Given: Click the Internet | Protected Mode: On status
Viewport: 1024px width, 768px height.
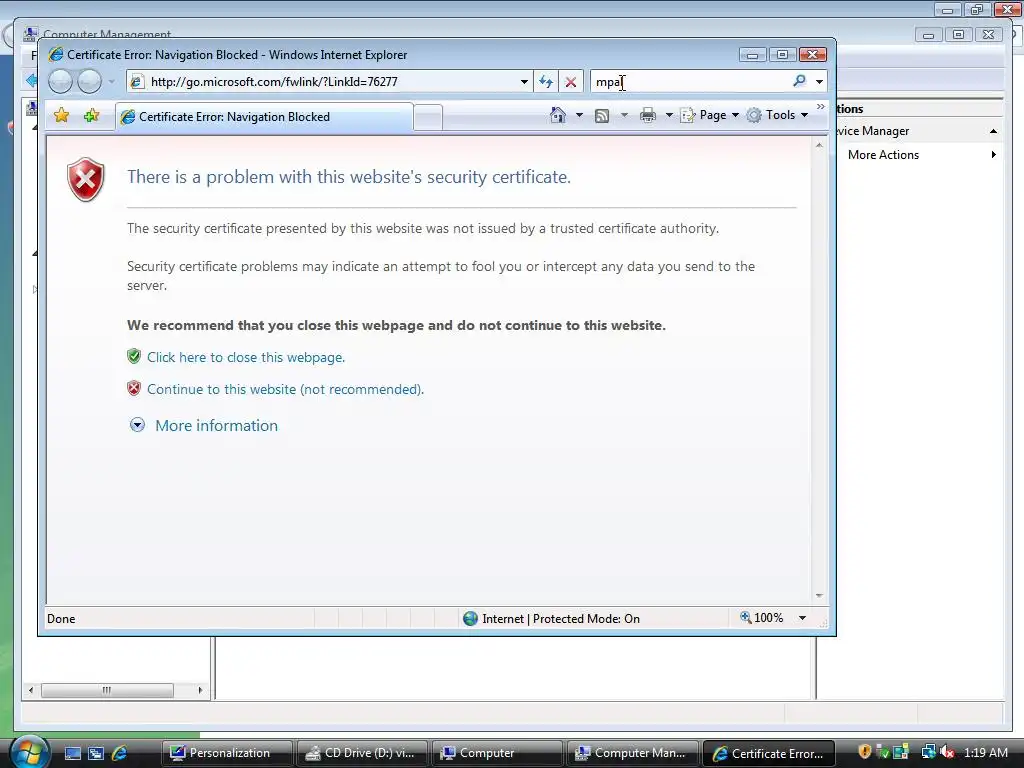Looking at the screenshot, I should point(552,618).
